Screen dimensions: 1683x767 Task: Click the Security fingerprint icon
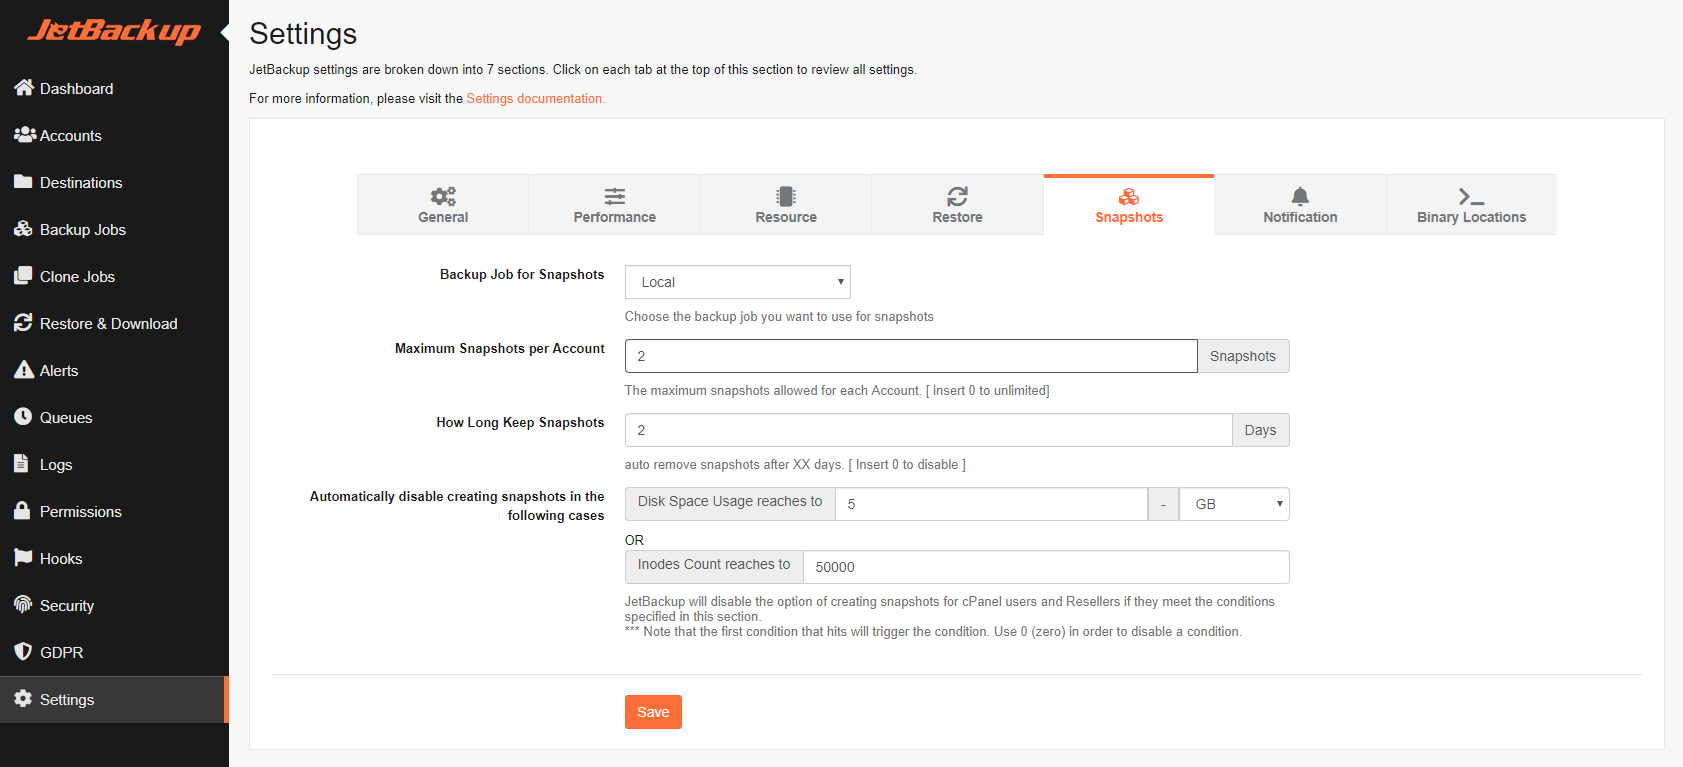pos(23,605)
